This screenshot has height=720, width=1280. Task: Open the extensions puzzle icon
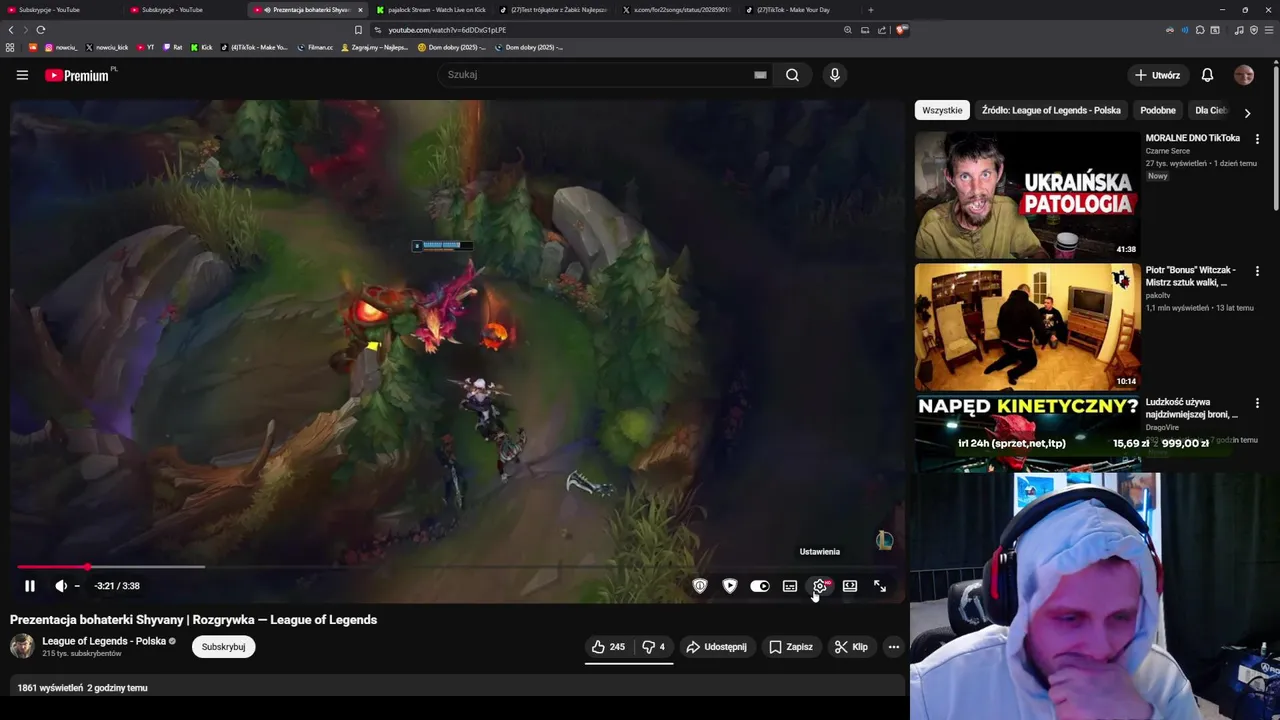[x=1200, y=30]
